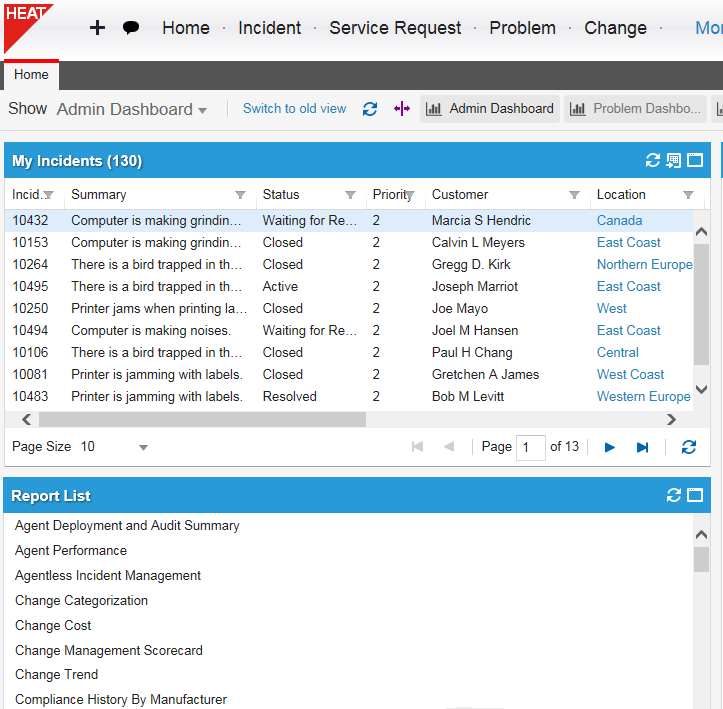Refresh the Report List panel
This screenshot has width=723, height=709.
pos(673,495)
